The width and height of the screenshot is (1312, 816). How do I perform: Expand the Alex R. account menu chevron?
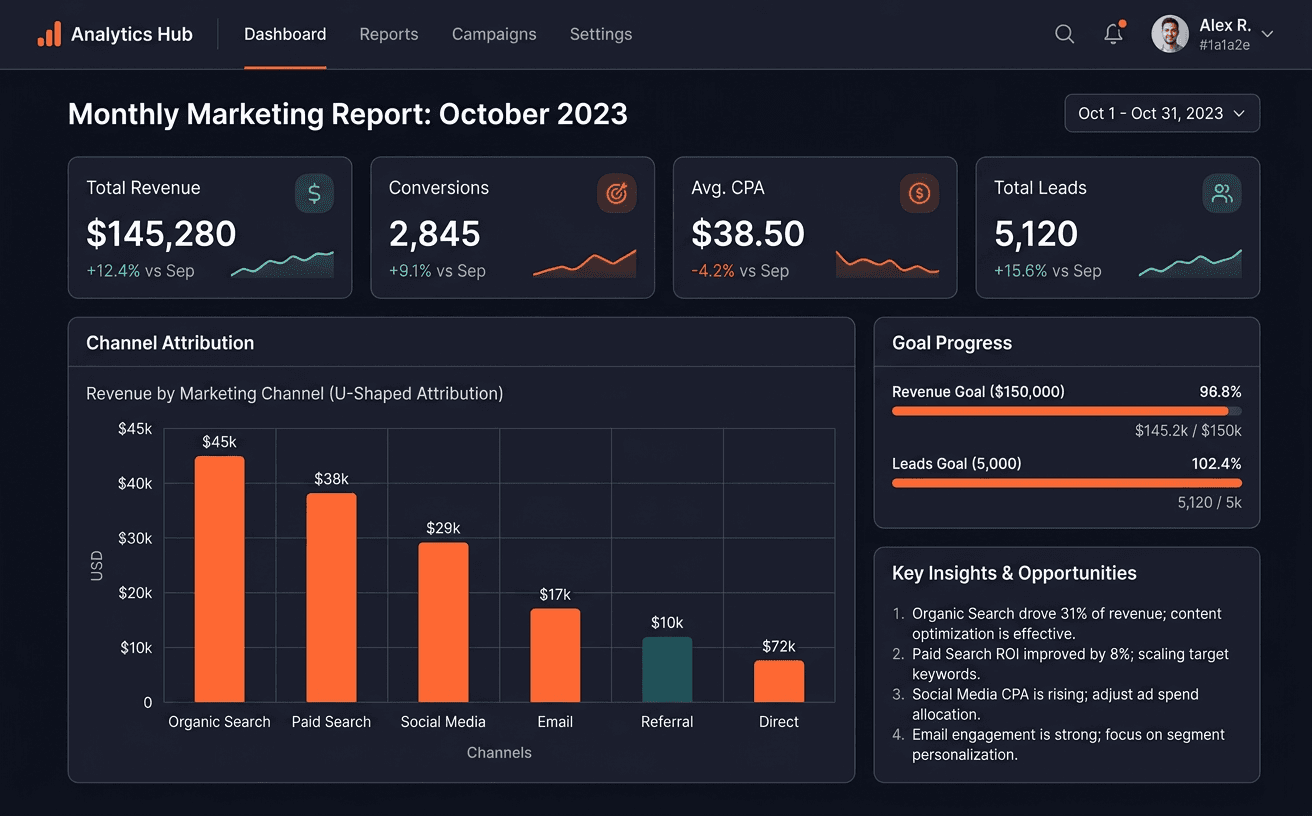pyautogui.click(x=1267, y=34)
